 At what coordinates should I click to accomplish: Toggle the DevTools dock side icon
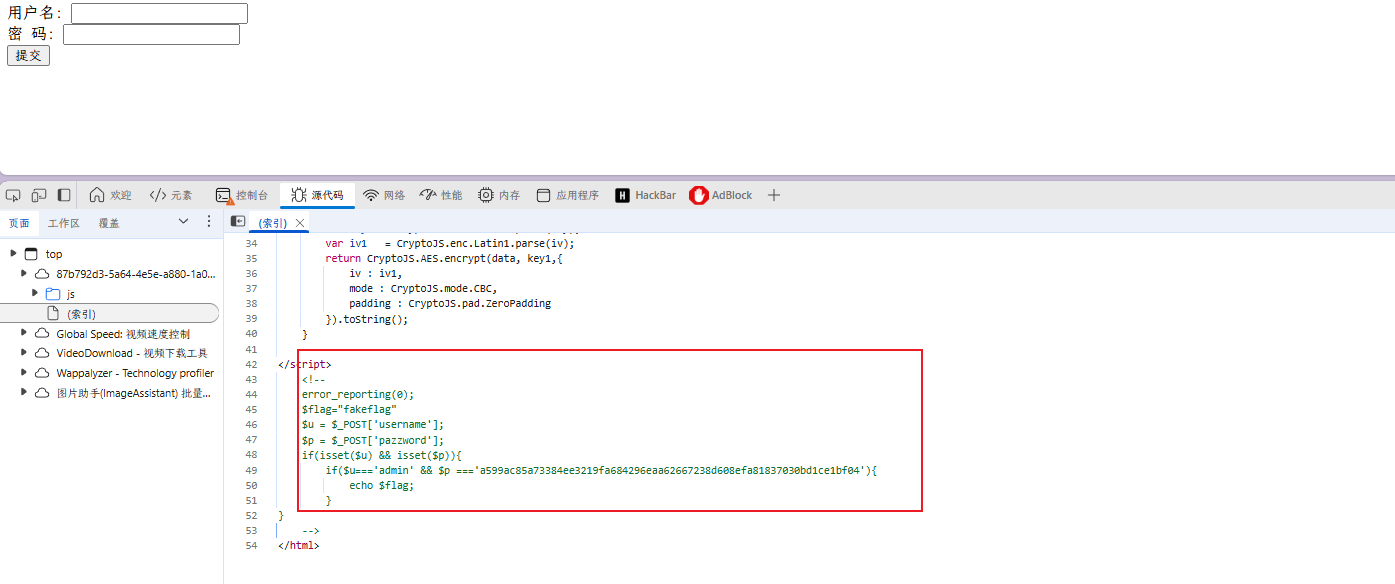(64, 195)
